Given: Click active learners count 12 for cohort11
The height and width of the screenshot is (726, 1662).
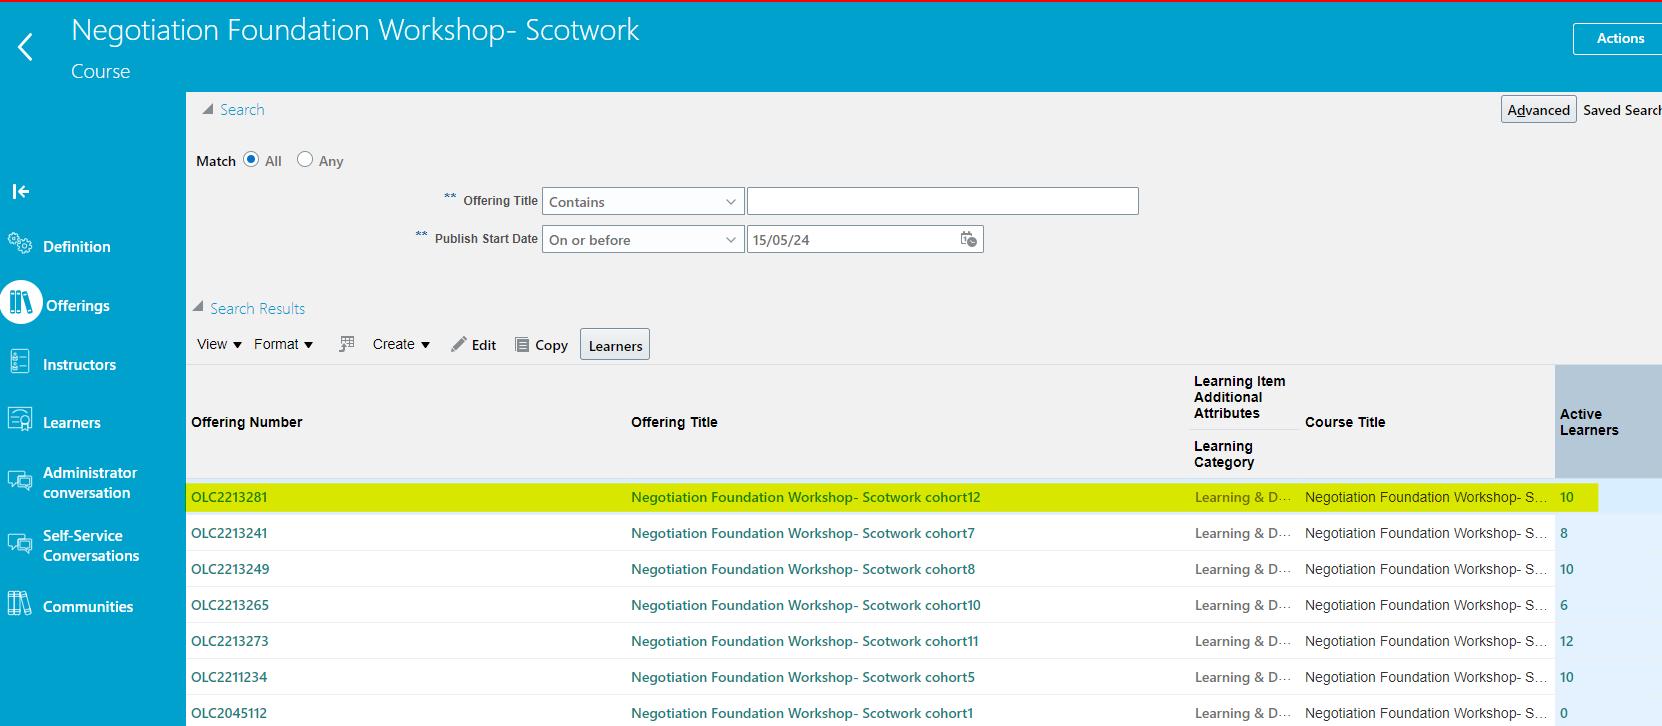Looking at the screenshot, I should pos(1566,641).
